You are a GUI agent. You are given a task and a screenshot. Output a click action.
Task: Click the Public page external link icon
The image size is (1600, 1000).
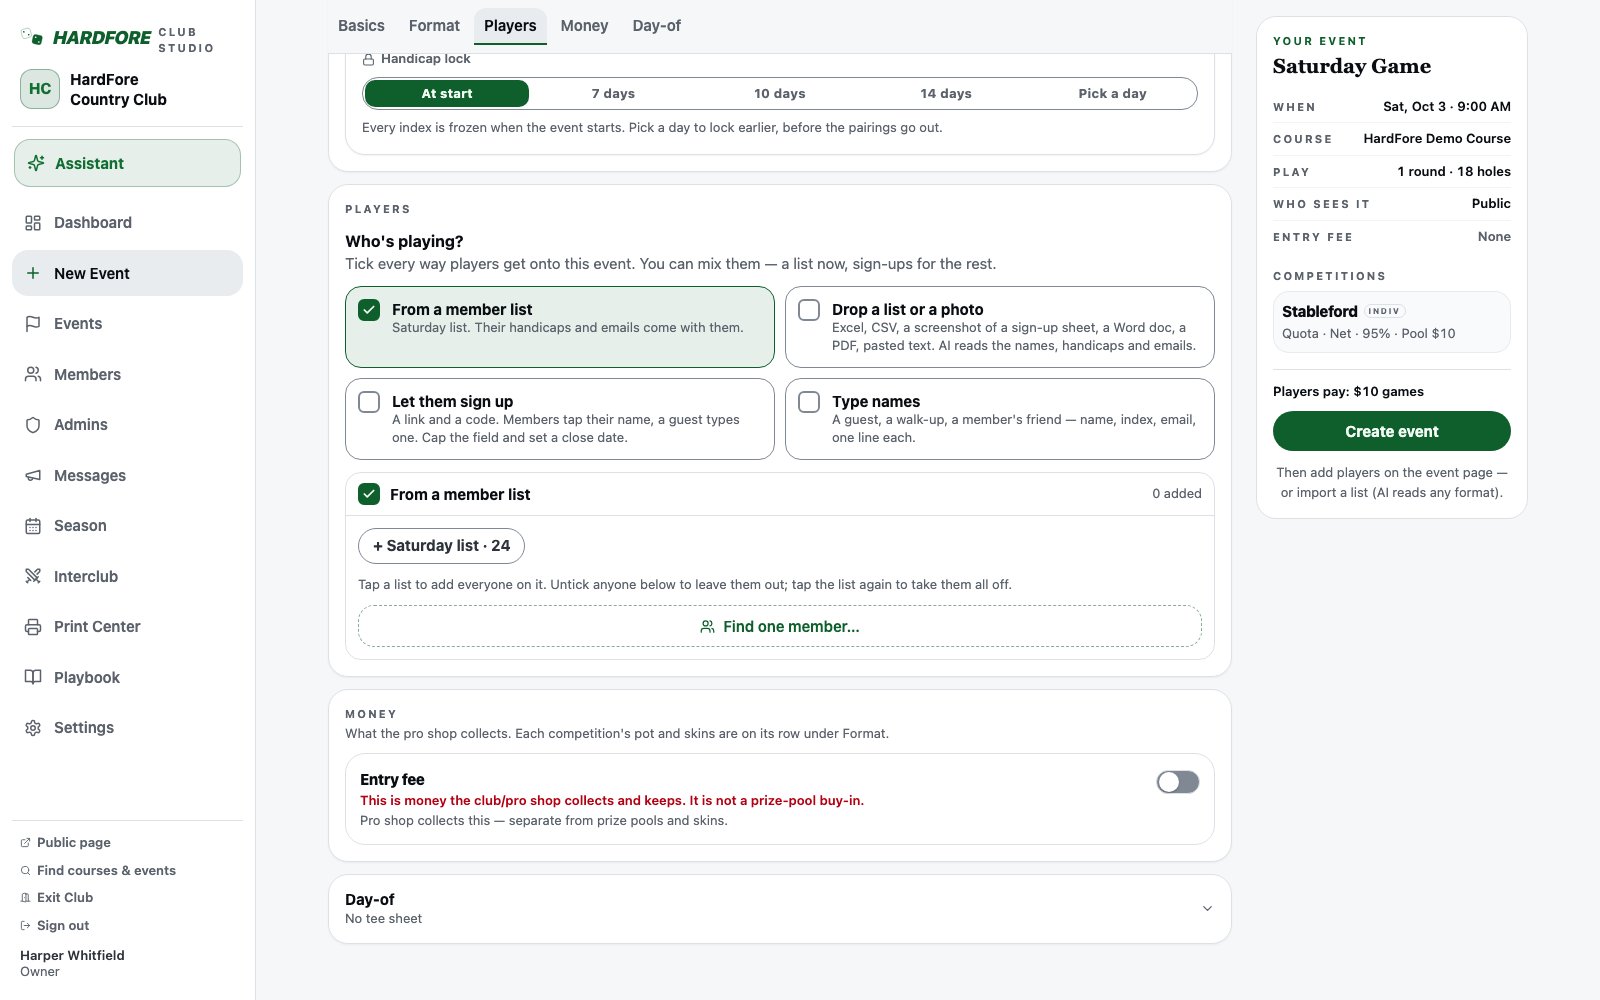[25, 843]
